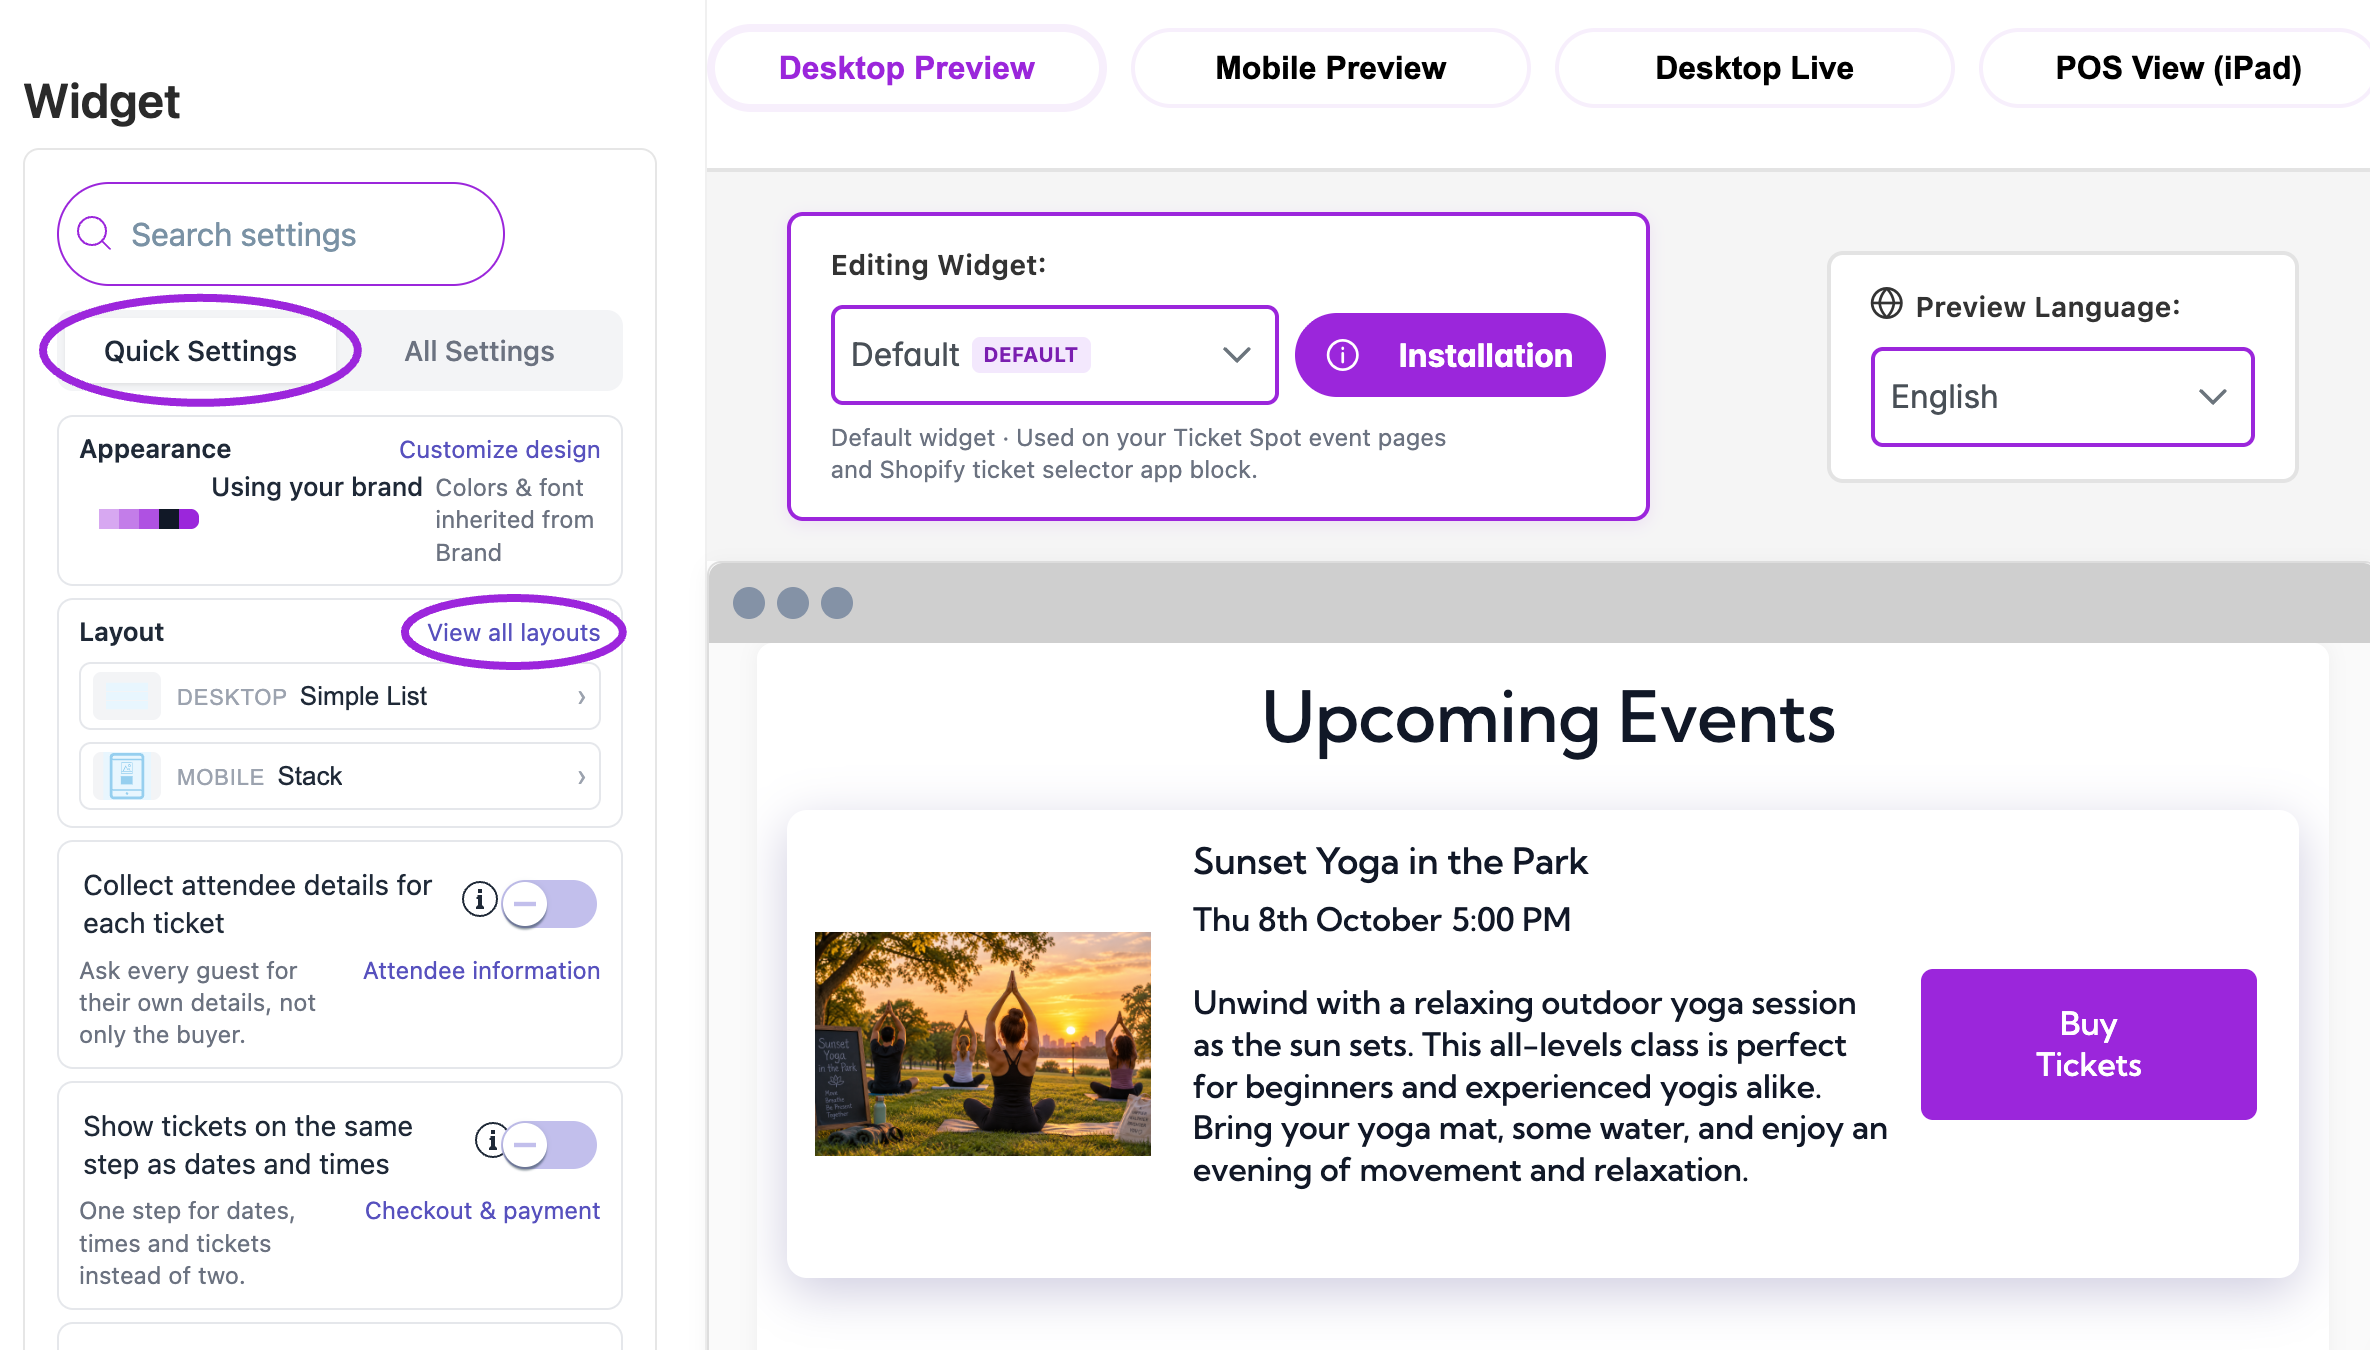Screen dimensions: 2370x1350
Task: Toggle Show tickets on the same step switch
Action: point(549,1144)
